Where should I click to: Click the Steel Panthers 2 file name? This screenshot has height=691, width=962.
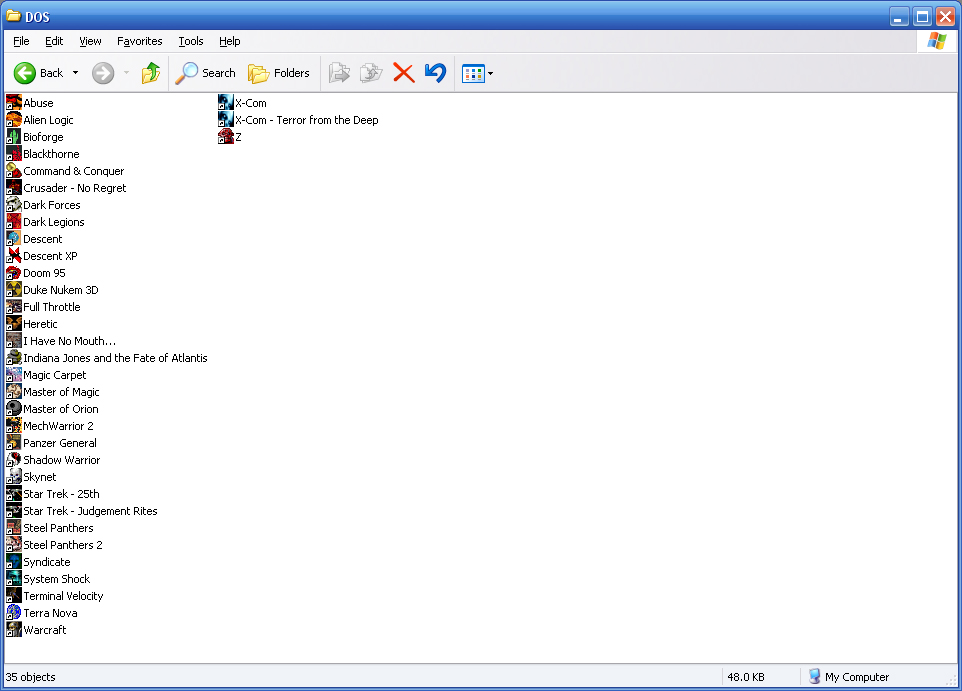click(x=63, y=545)
